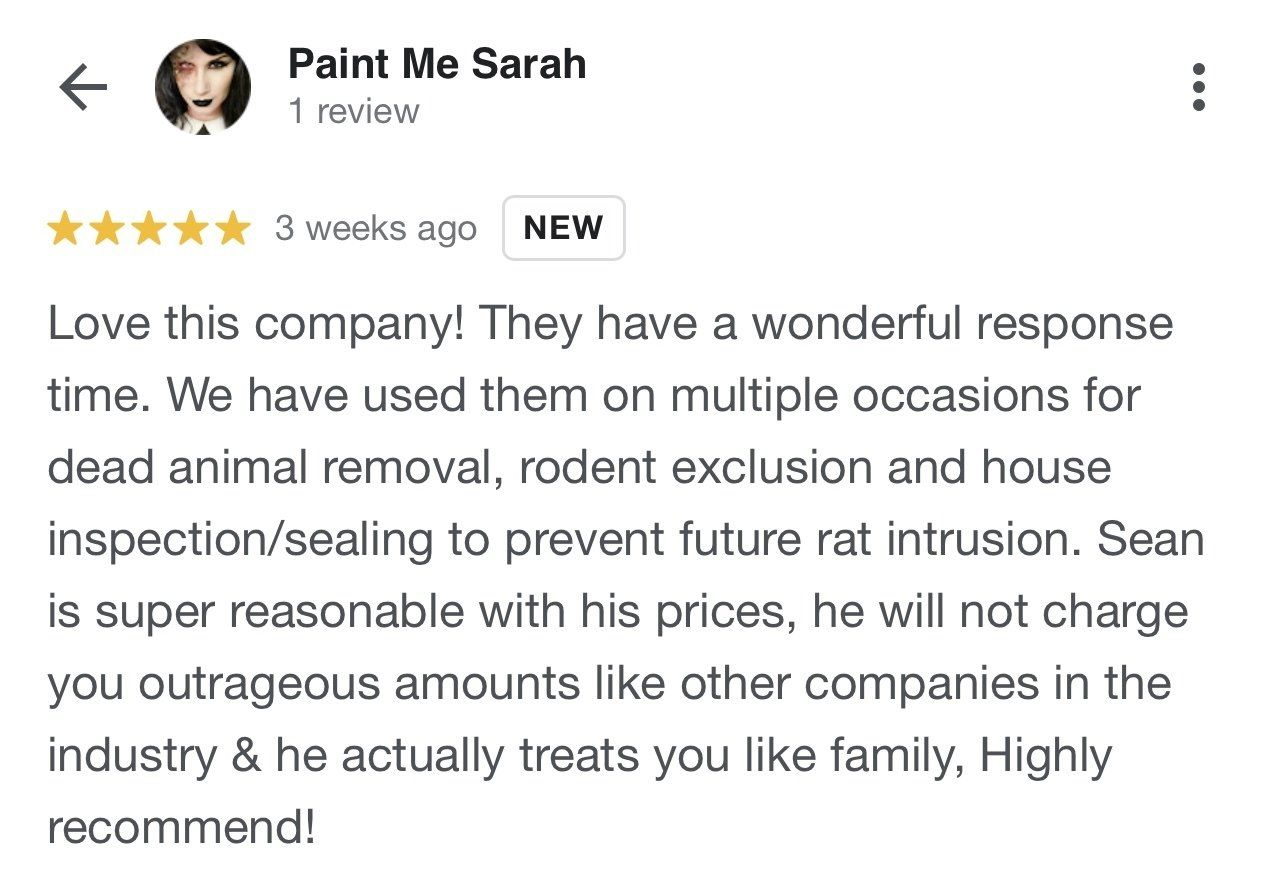Tap Paint Me Sarah's profile picture
Viewport: 1283px width, 876px height.
pyautogui.click(x=203, y=87)
